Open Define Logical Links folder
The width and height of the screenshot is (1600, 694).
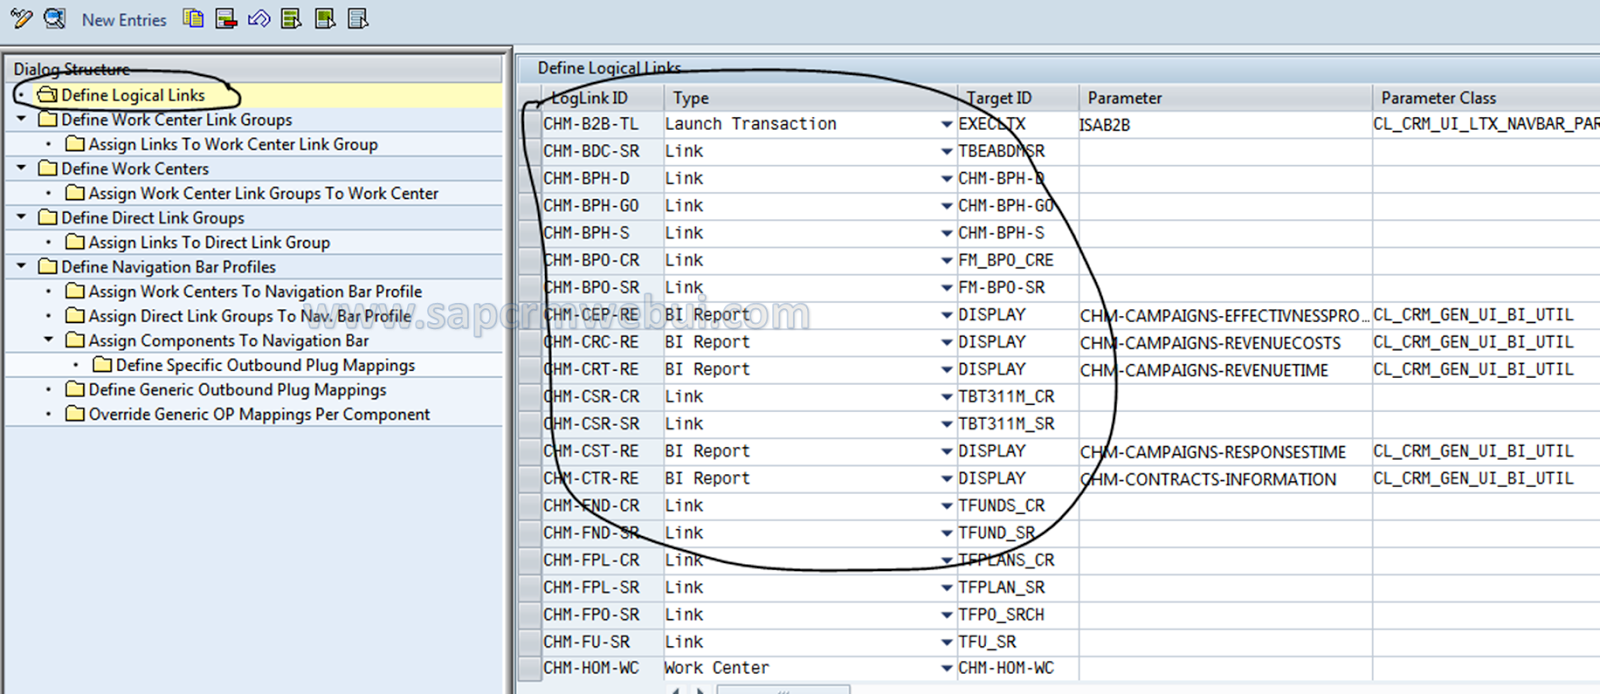tap(121, 95)
